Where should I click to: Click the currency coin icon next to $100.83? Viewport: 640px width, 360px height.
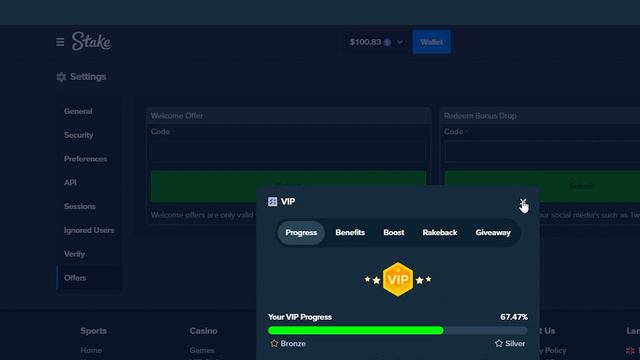pos(387,42)
